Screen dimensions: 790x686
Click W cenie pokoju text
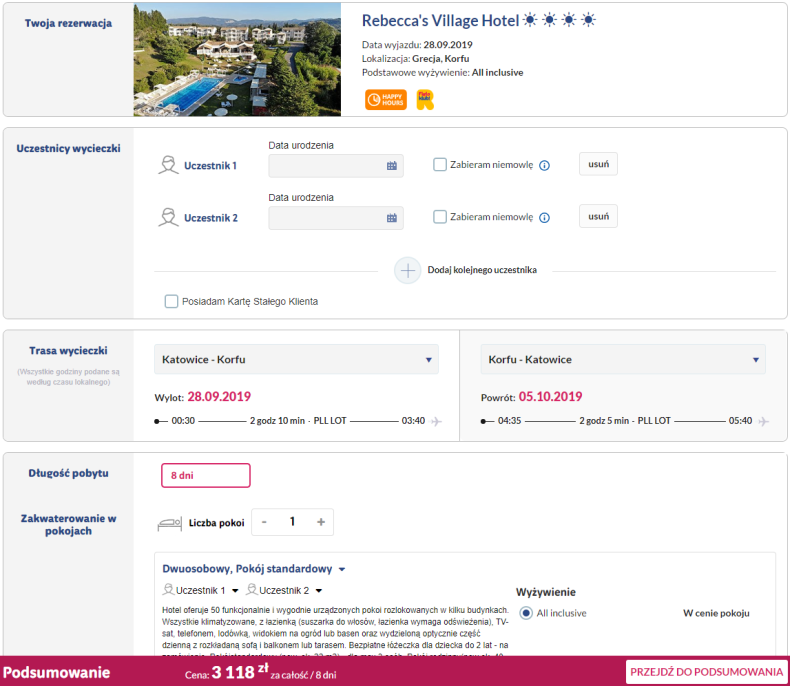(716, 613)
